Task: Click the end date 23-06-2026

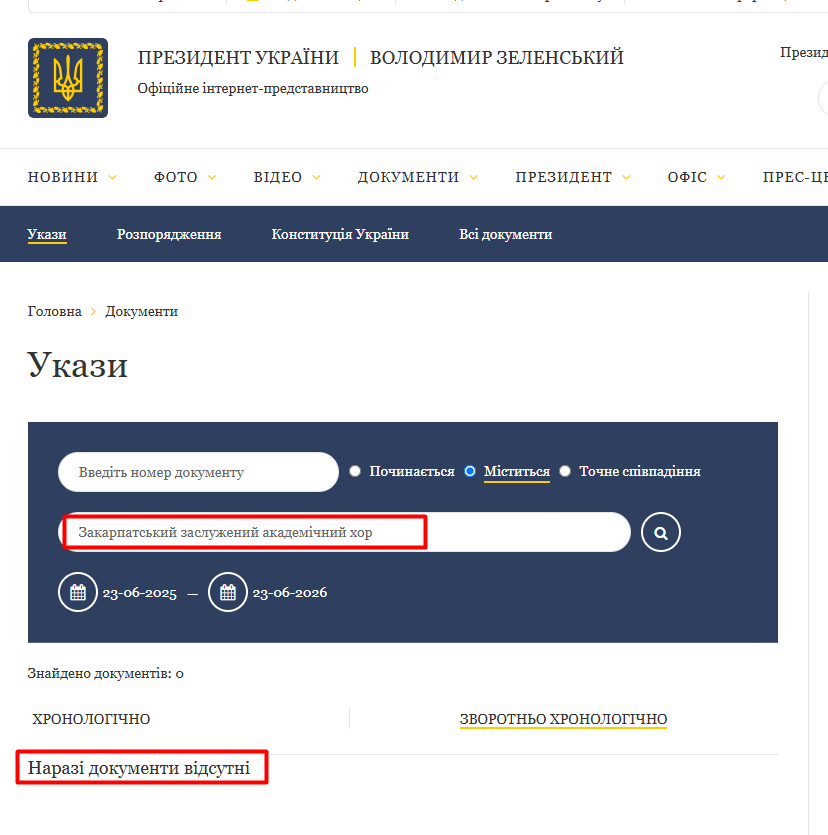Action: pyautogui.click(x=290, y=593)
